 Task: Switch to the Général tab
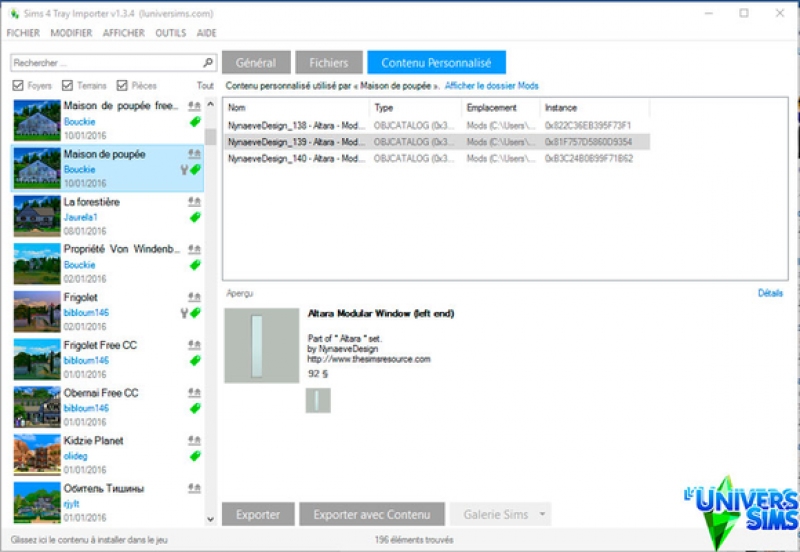pos(256,62)
